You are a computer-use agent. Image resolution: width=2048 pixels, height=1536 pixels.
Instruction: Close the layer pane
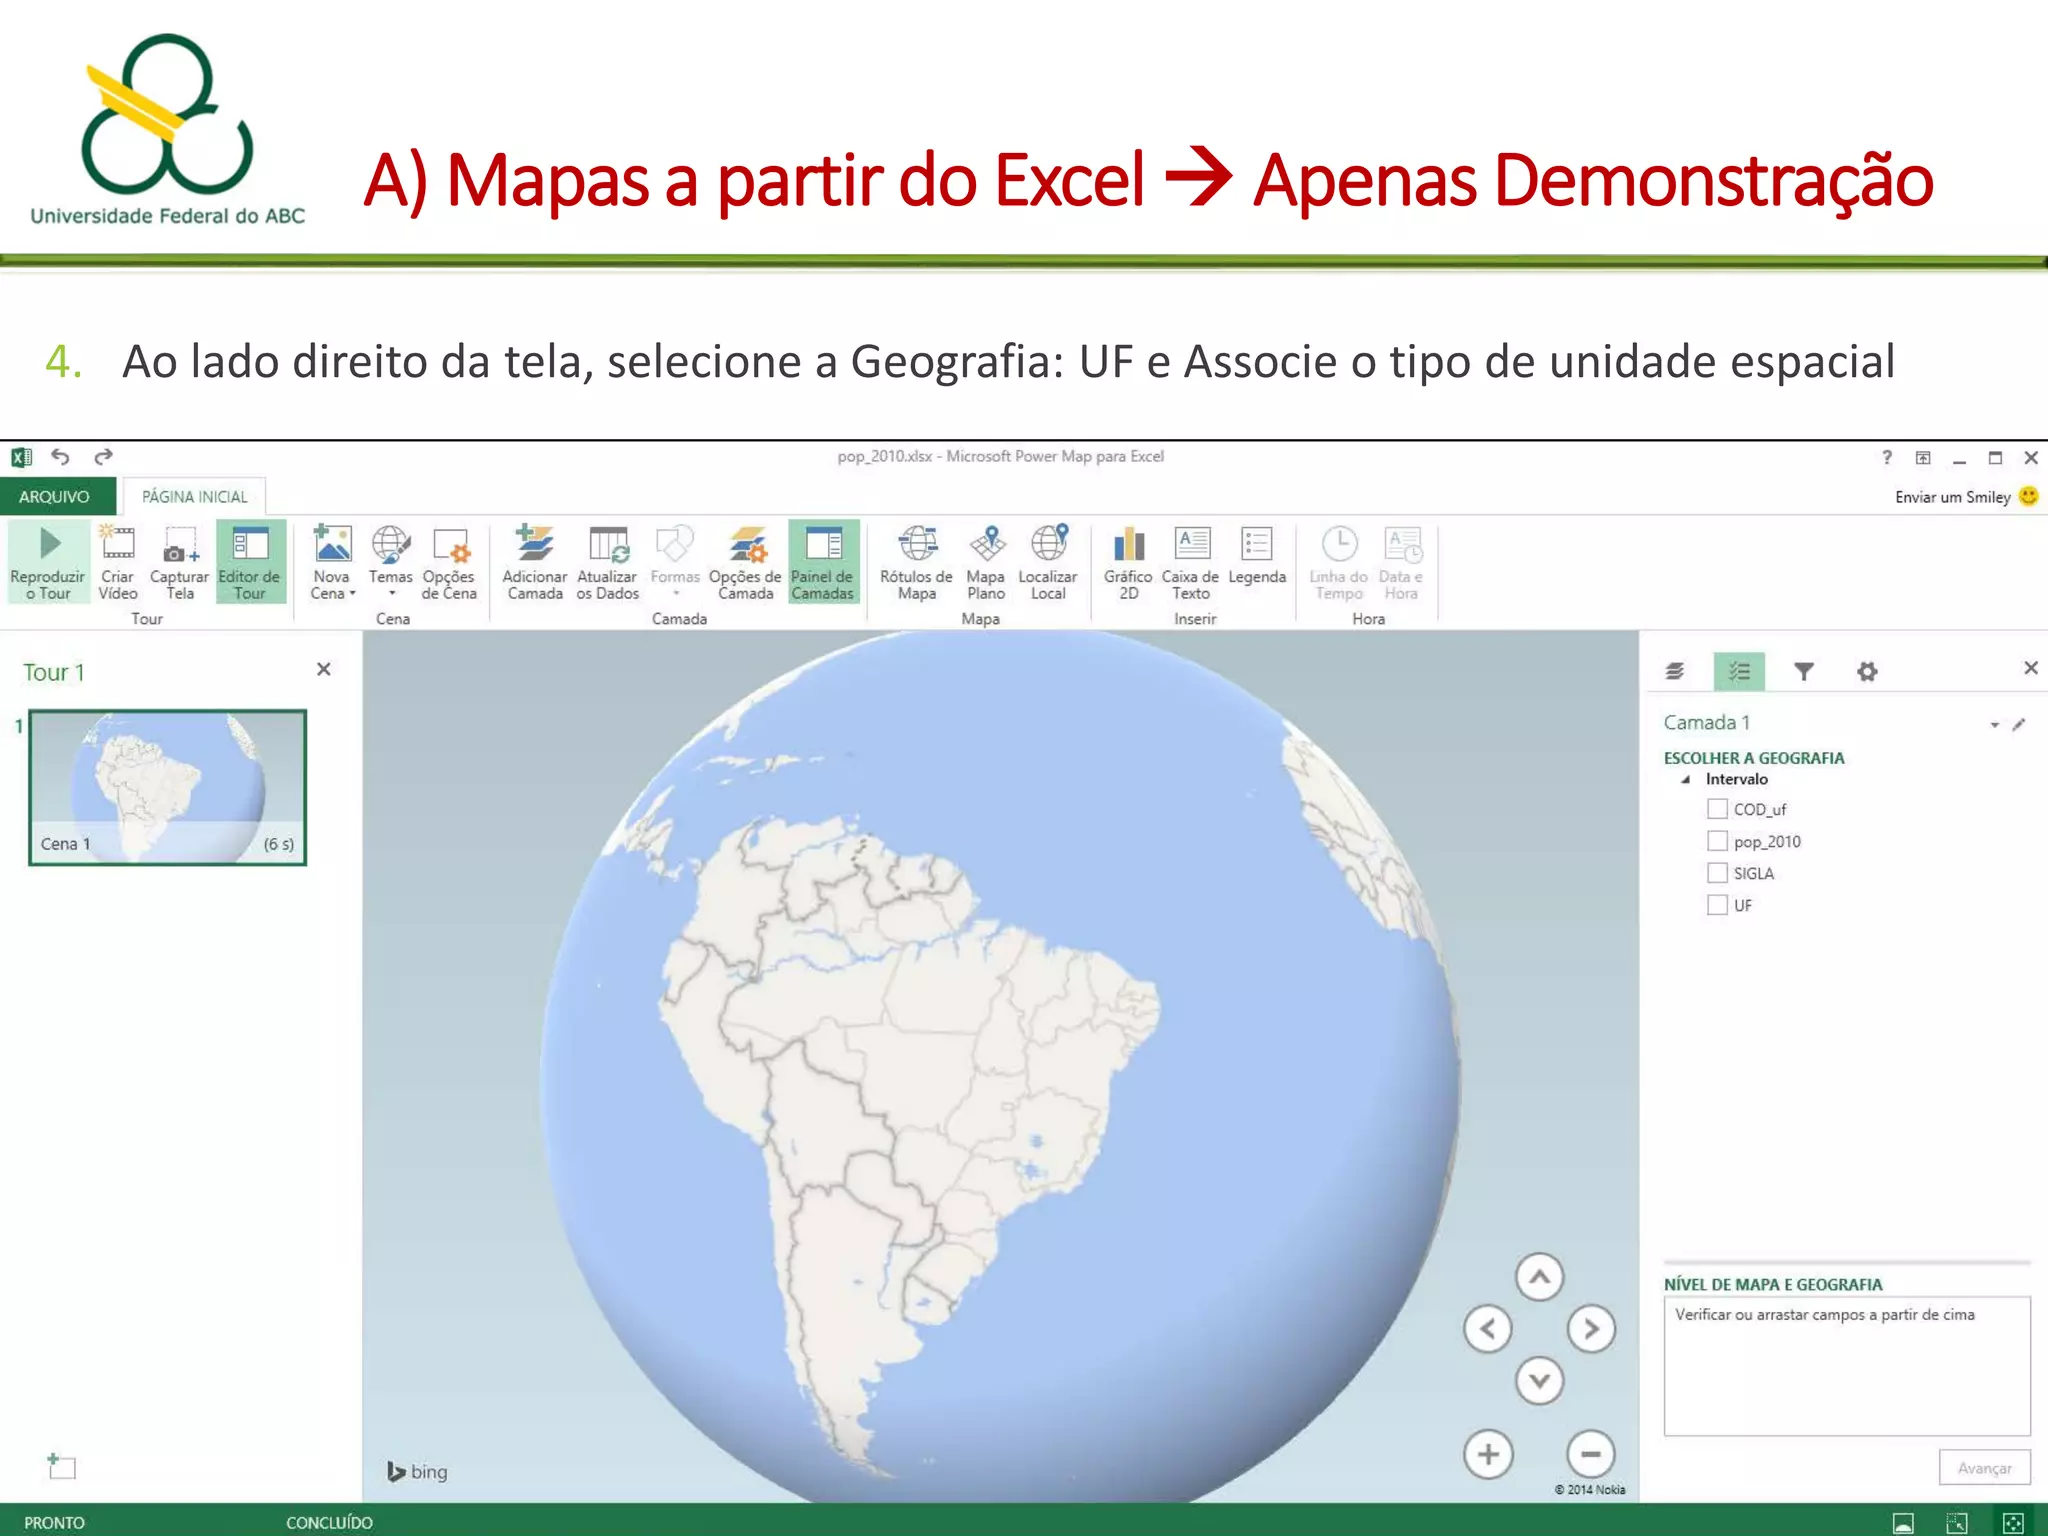(2031, 667)
